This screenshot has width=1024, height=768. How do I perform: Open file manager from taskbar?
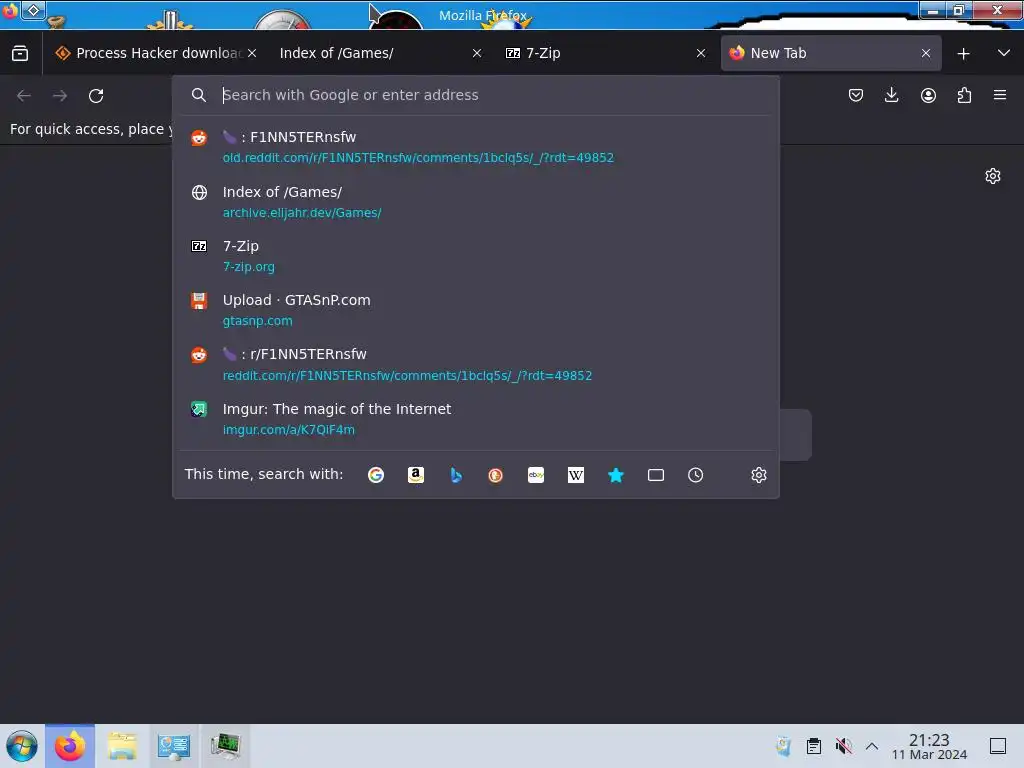[x=122, y=746]
